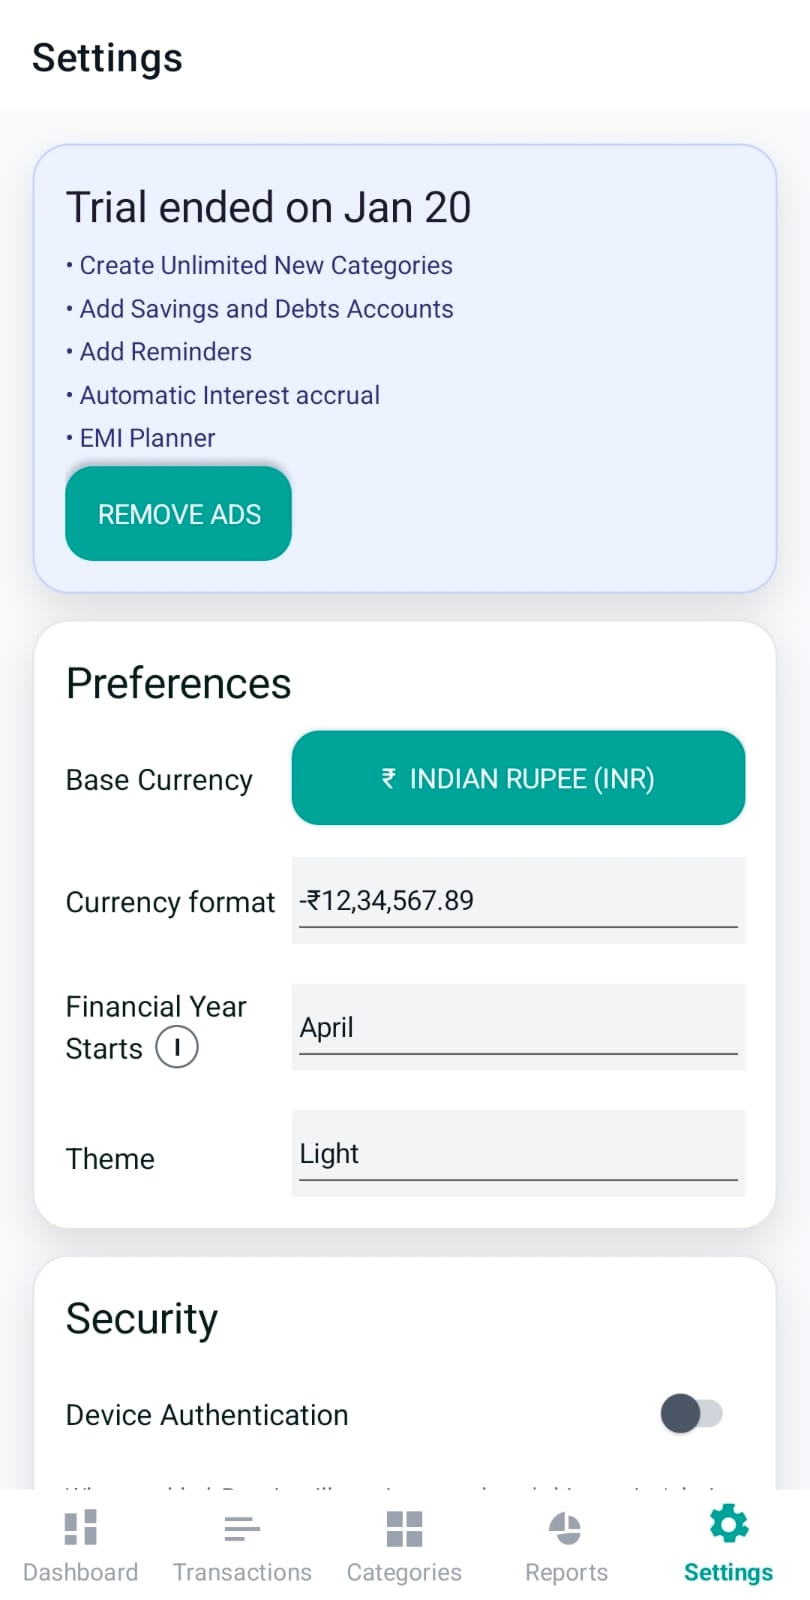Tap the Settings gear icon
The width and height of the screenshot is (810, 1600).
727,1524
